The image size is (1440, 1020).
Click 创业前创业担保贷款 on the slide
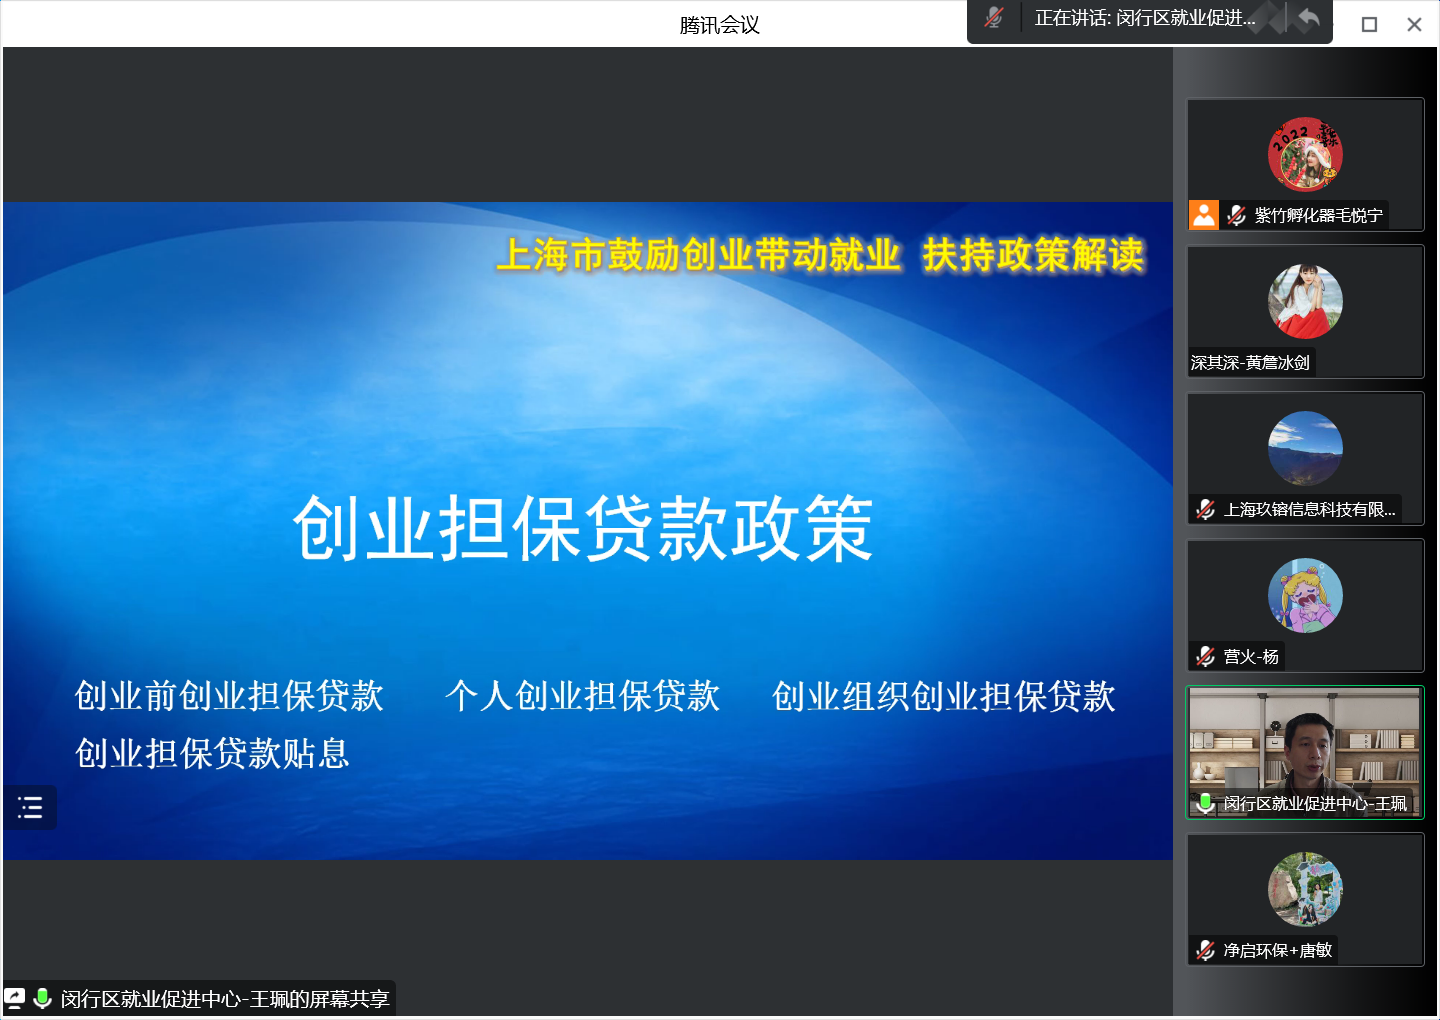229,696
